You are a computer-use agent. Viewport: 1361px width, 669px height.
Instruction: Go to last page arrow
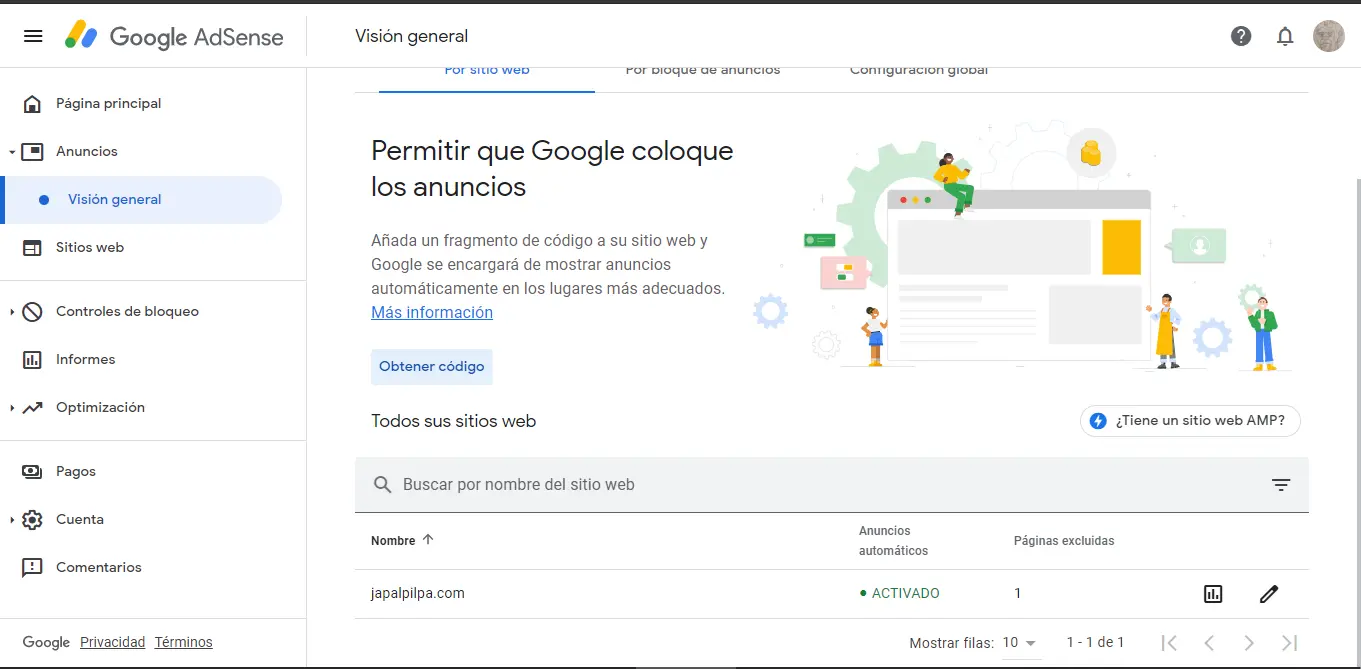click(x=1289, y=643)
